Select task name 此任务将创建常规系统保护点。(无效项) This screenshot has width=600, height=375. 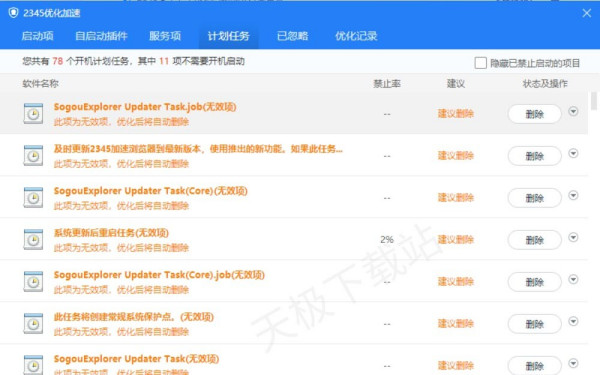134,317
